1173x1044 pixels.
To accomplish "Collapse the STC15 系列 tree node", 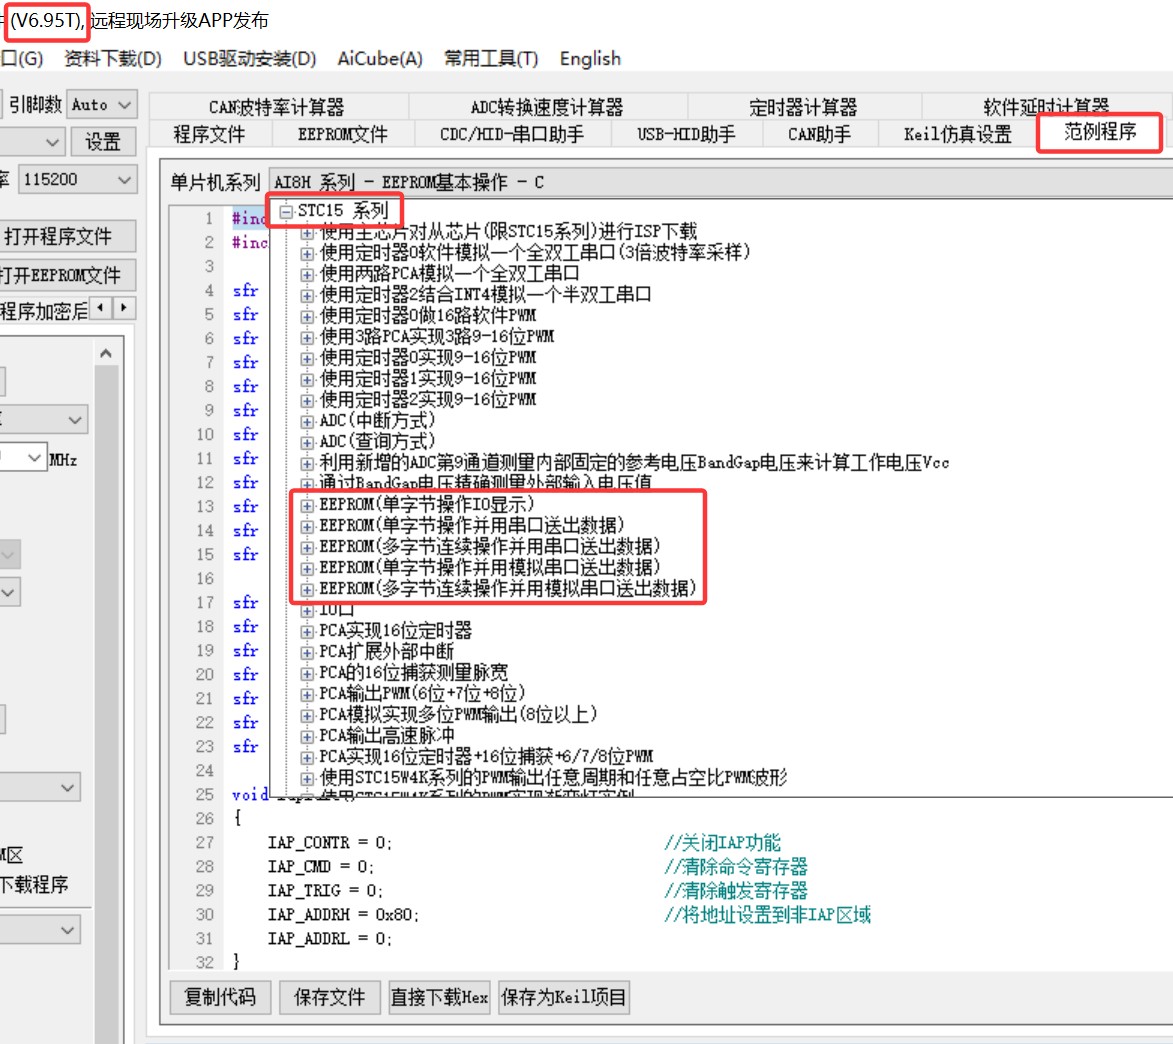I will pos(286,212).
